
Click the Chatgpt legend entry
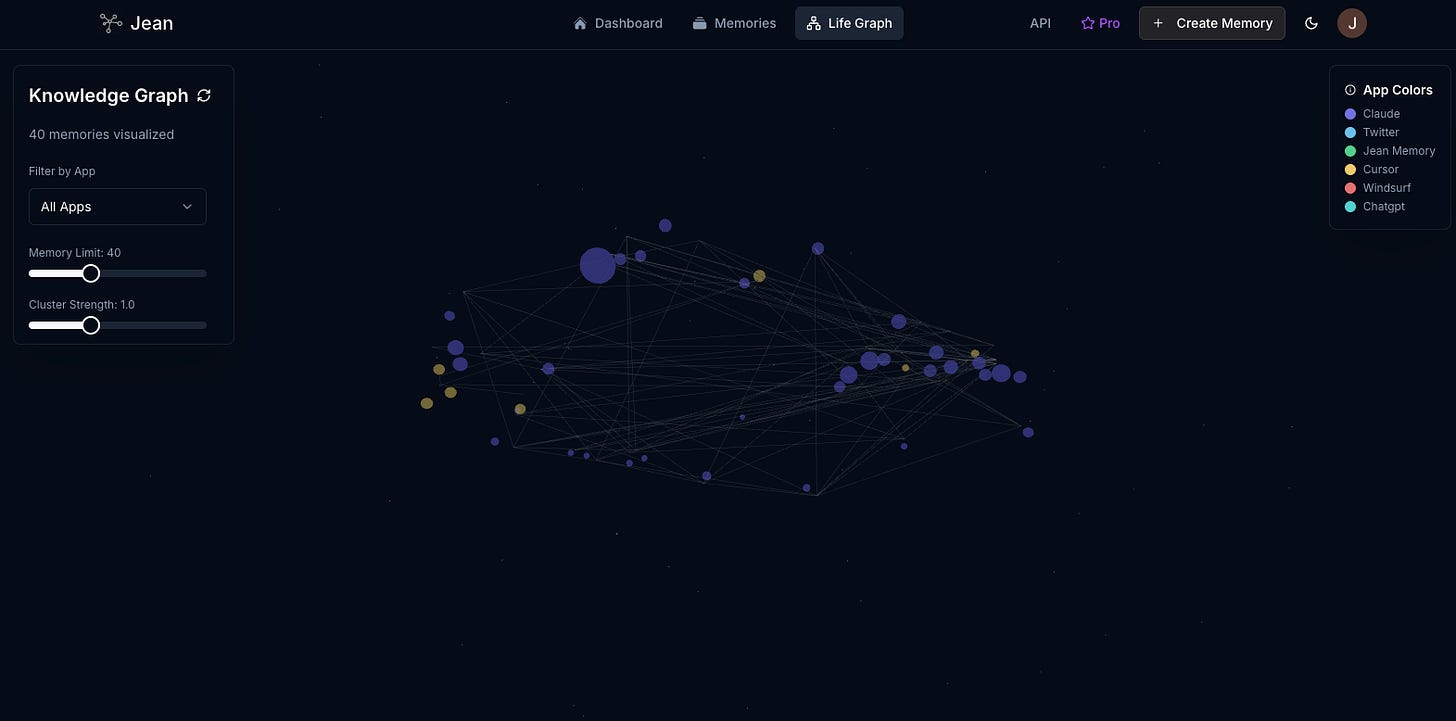(1375, 206)
